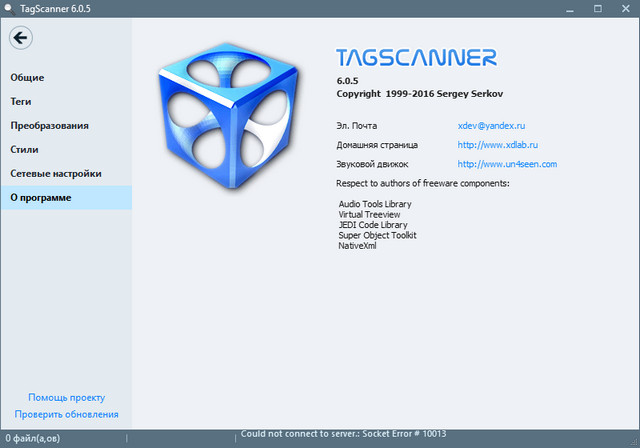
Task: Click Проверить обновления to check updates
Action: coord(66,414)
